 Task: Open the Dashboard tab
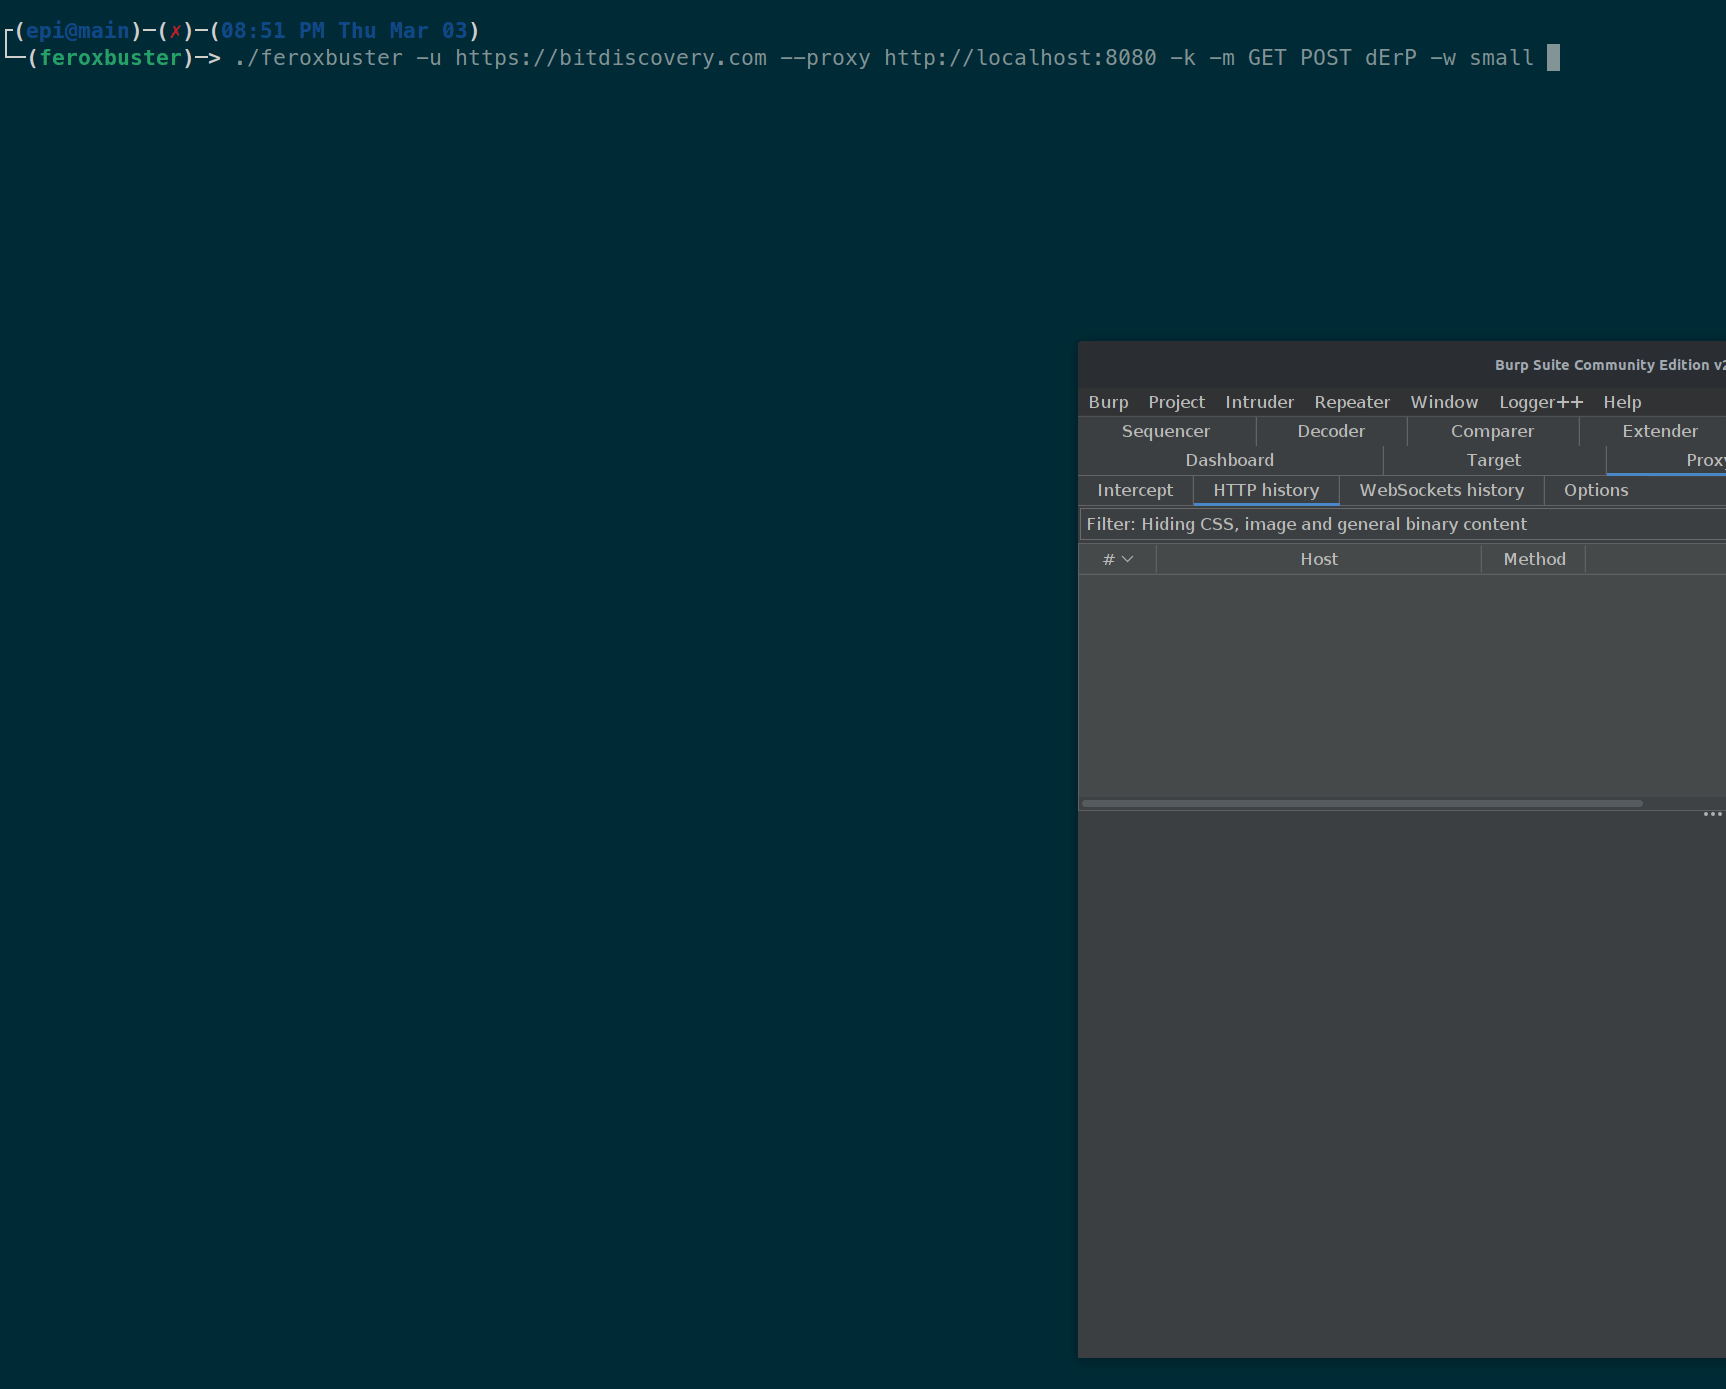(x=1229, y=460)
